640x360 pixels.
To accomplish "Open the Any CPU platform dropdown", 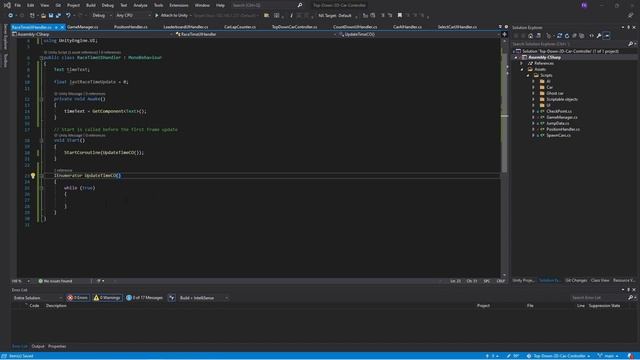I will coord(133,16).
